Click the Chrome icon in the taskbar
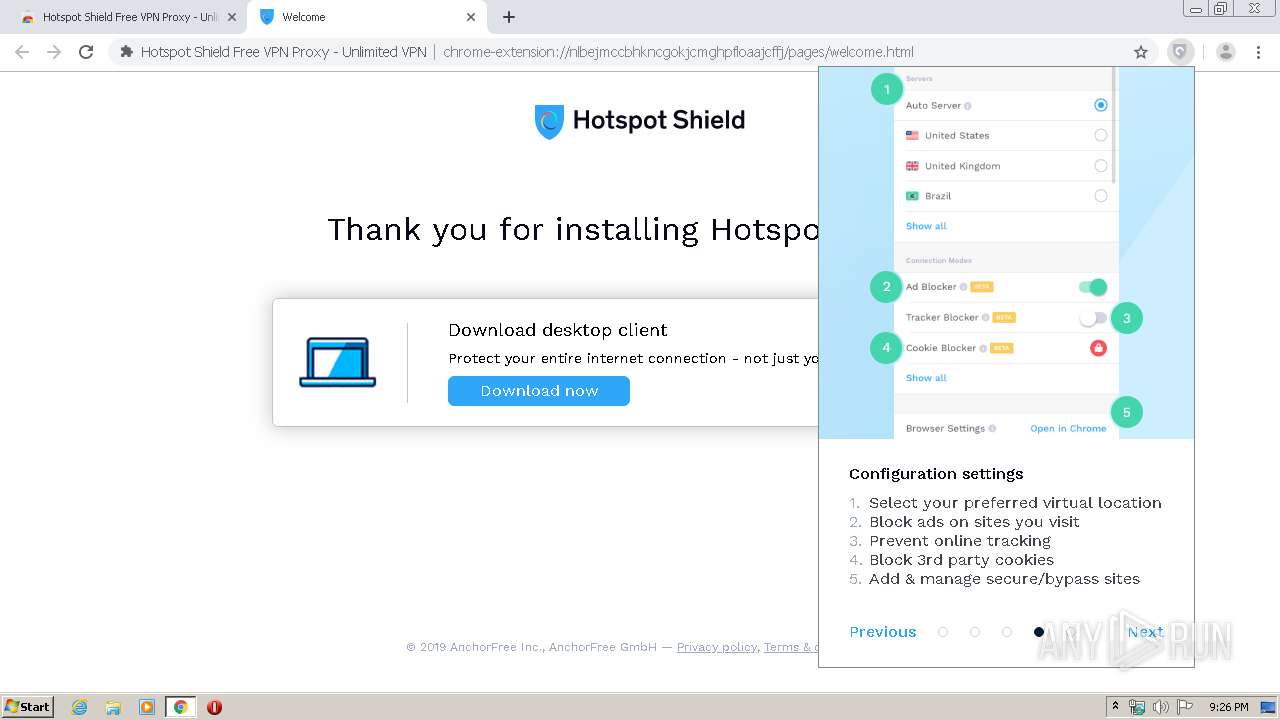Viewport: 1280px width, 720px height. [180, 707]
